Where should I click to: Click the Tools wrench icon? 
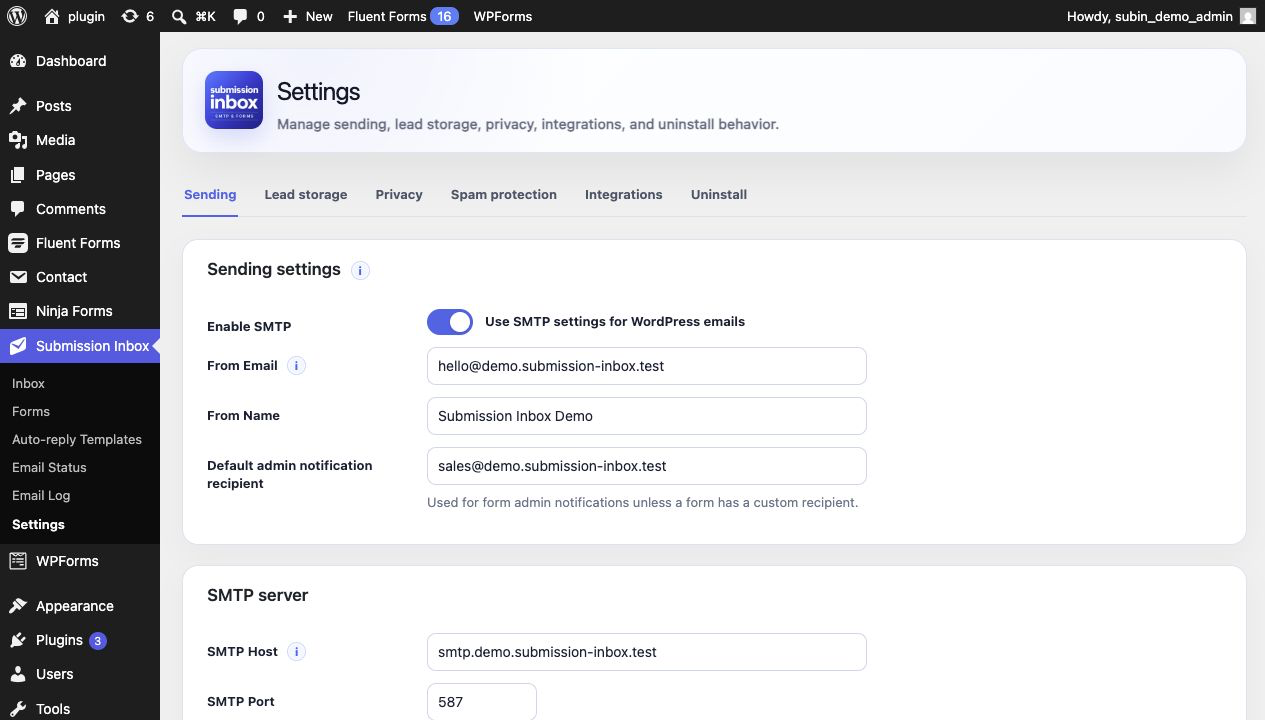18,709
